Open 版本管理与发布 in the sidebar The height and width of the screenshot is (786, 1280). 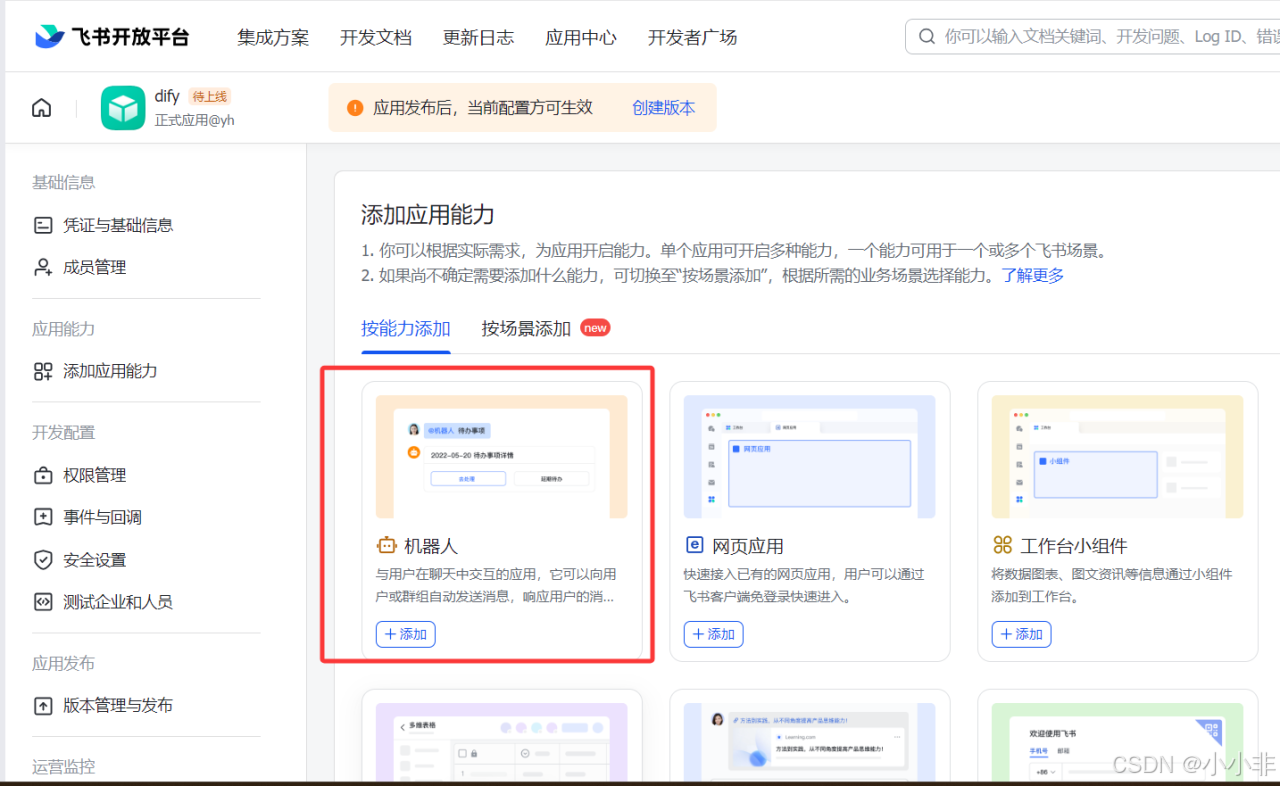[x=118, y=705]
